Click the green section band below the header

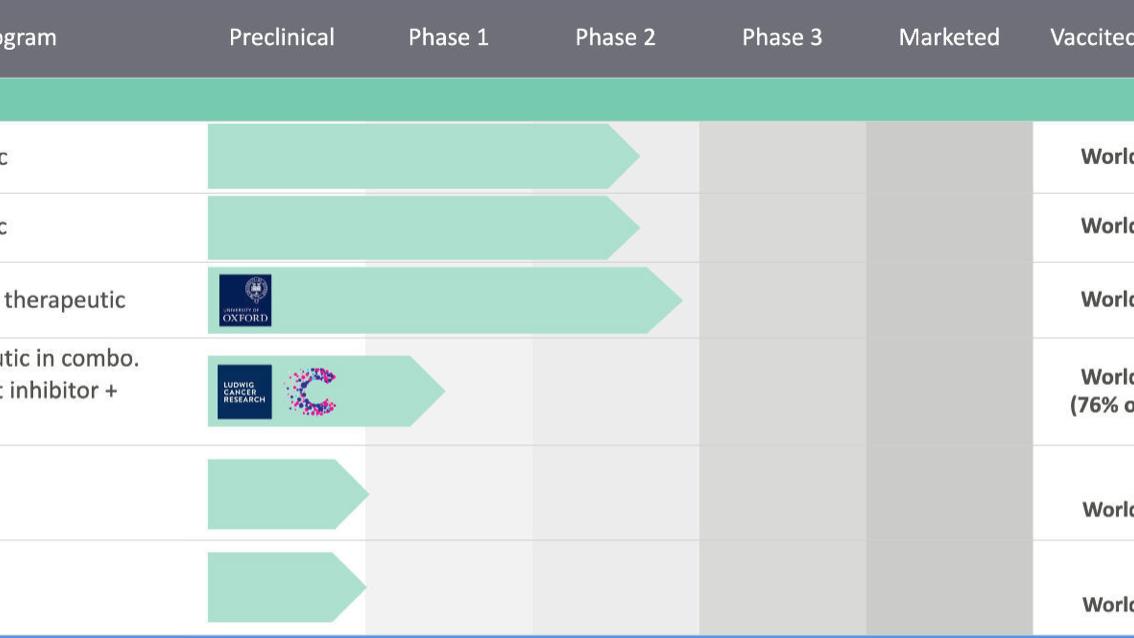click(567, 100)
